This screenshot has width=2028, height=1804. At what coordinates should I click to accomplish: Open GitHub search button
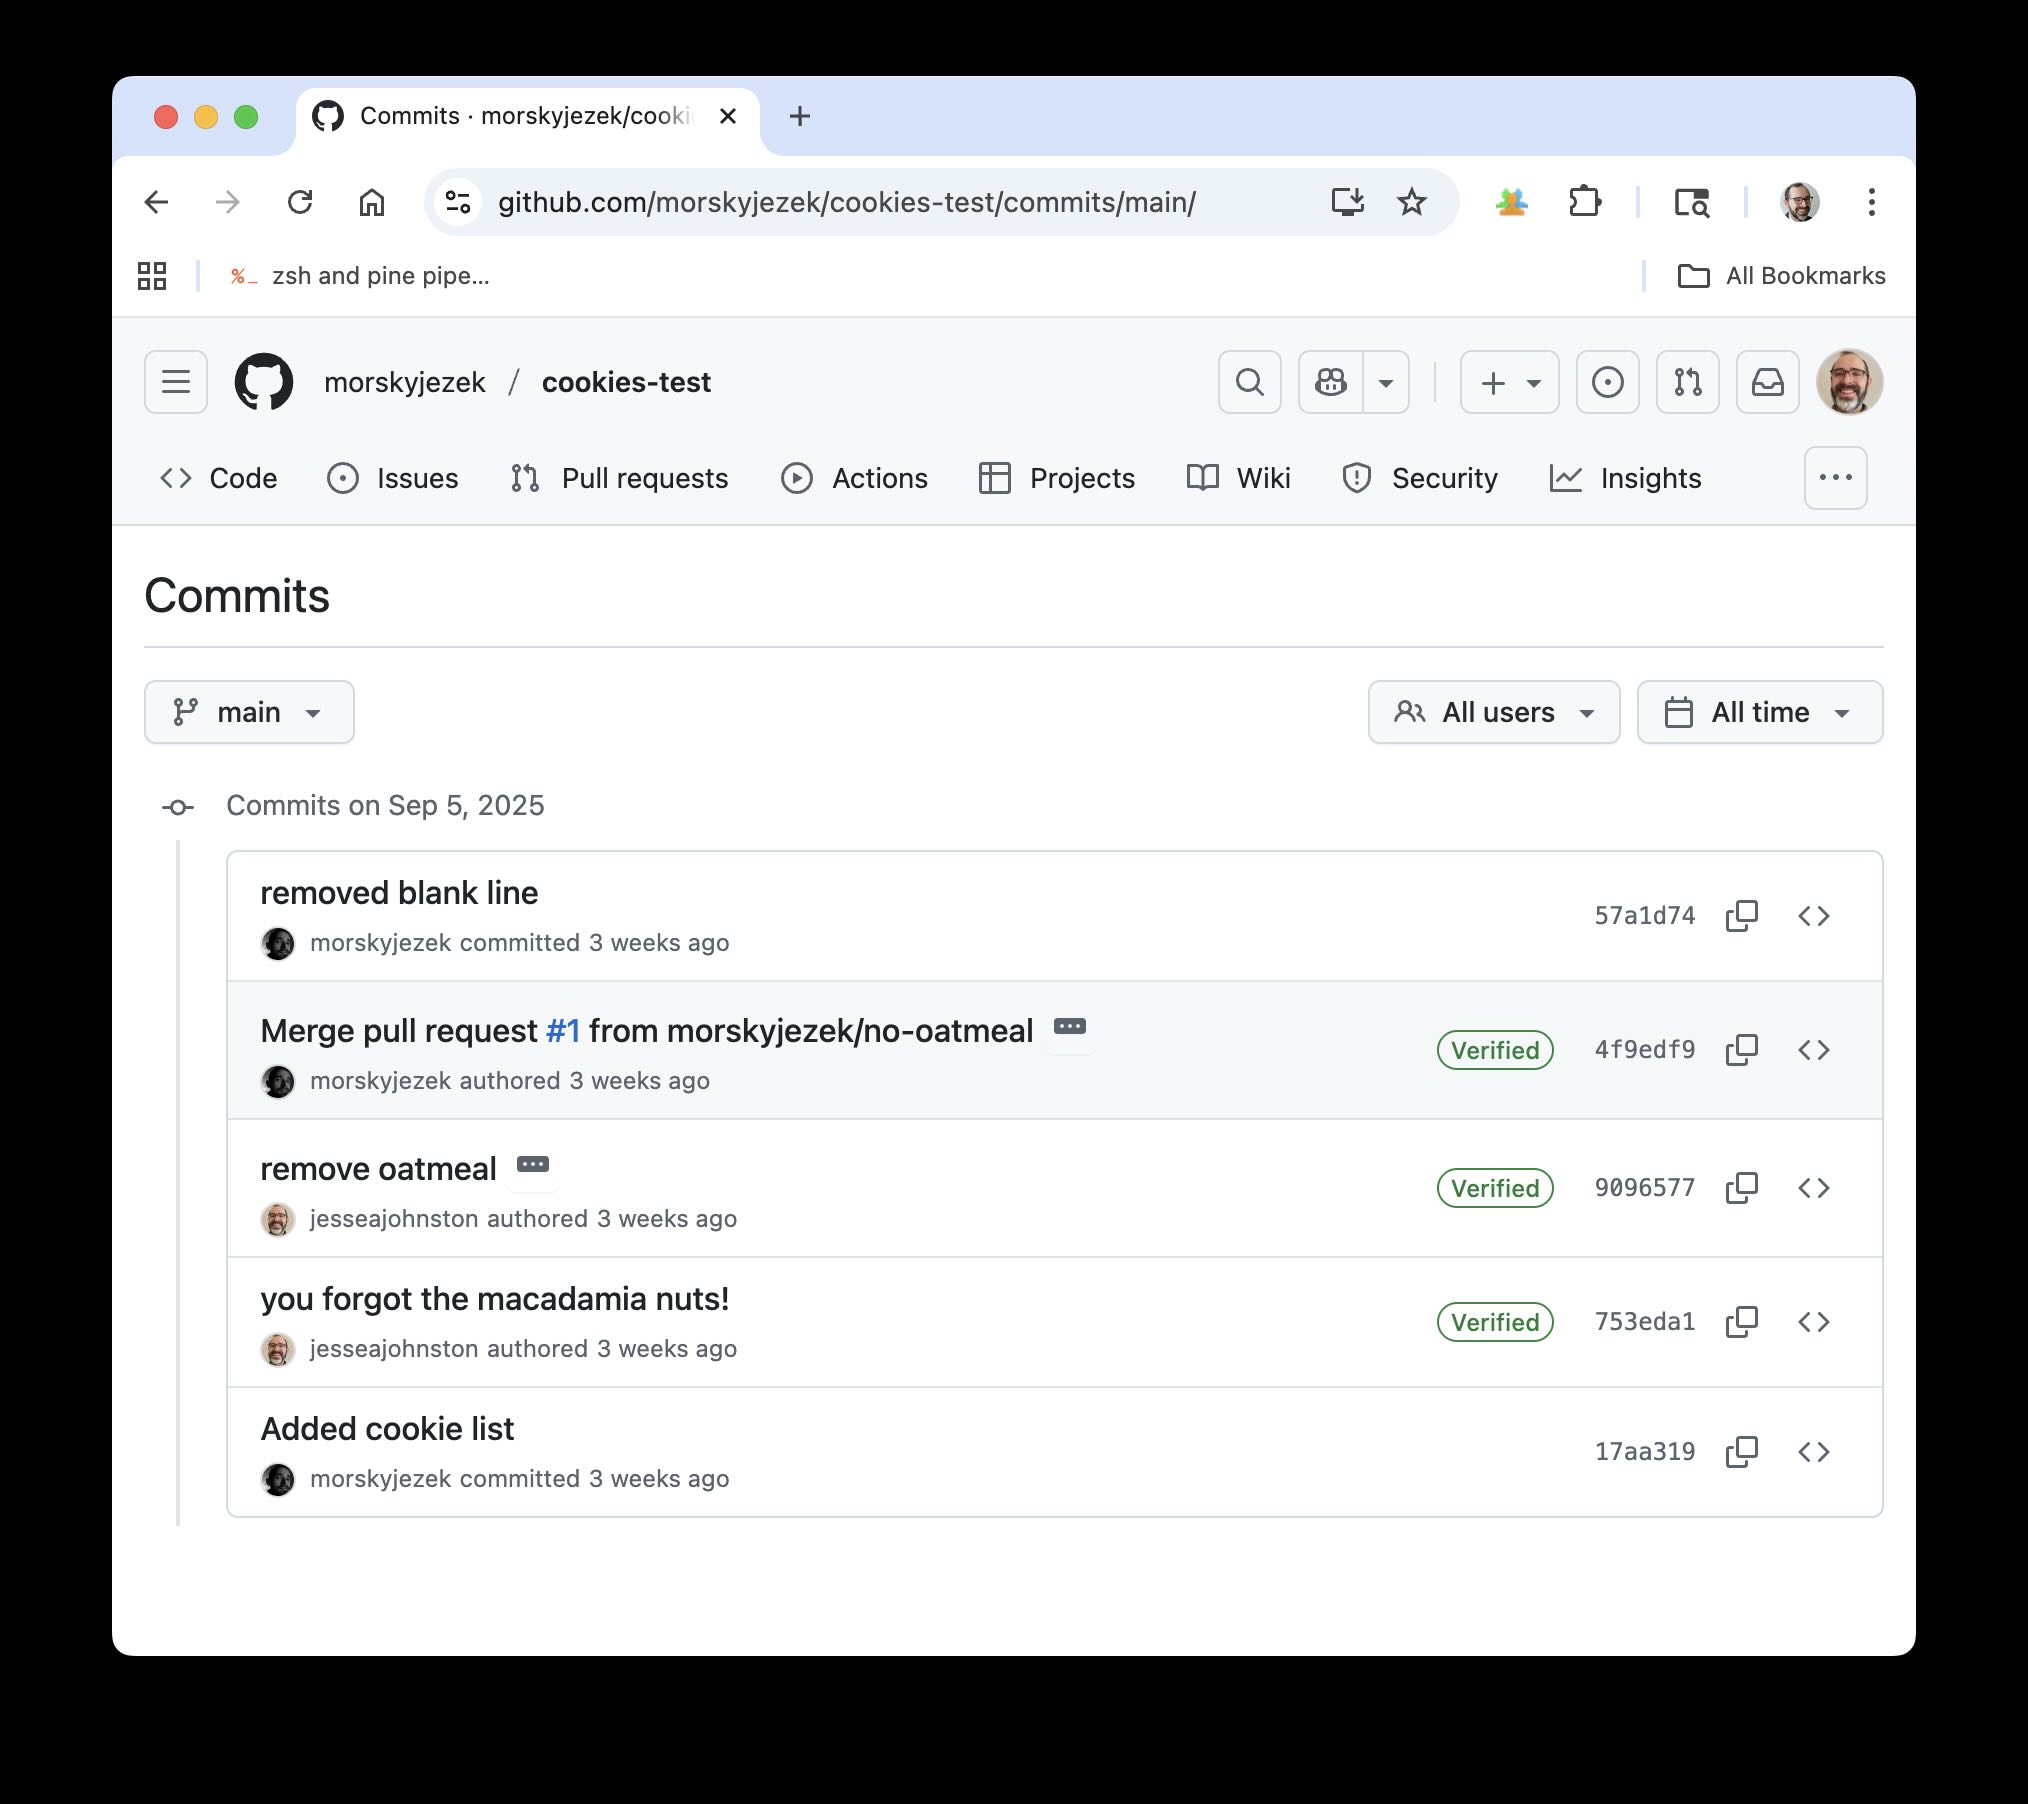click(x=1249, y=382)
